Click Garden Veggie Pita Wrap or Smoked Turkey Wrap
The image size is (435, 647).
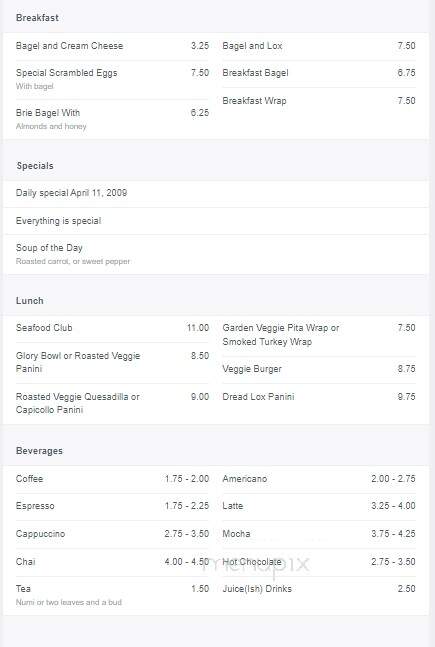click(319, 335)
